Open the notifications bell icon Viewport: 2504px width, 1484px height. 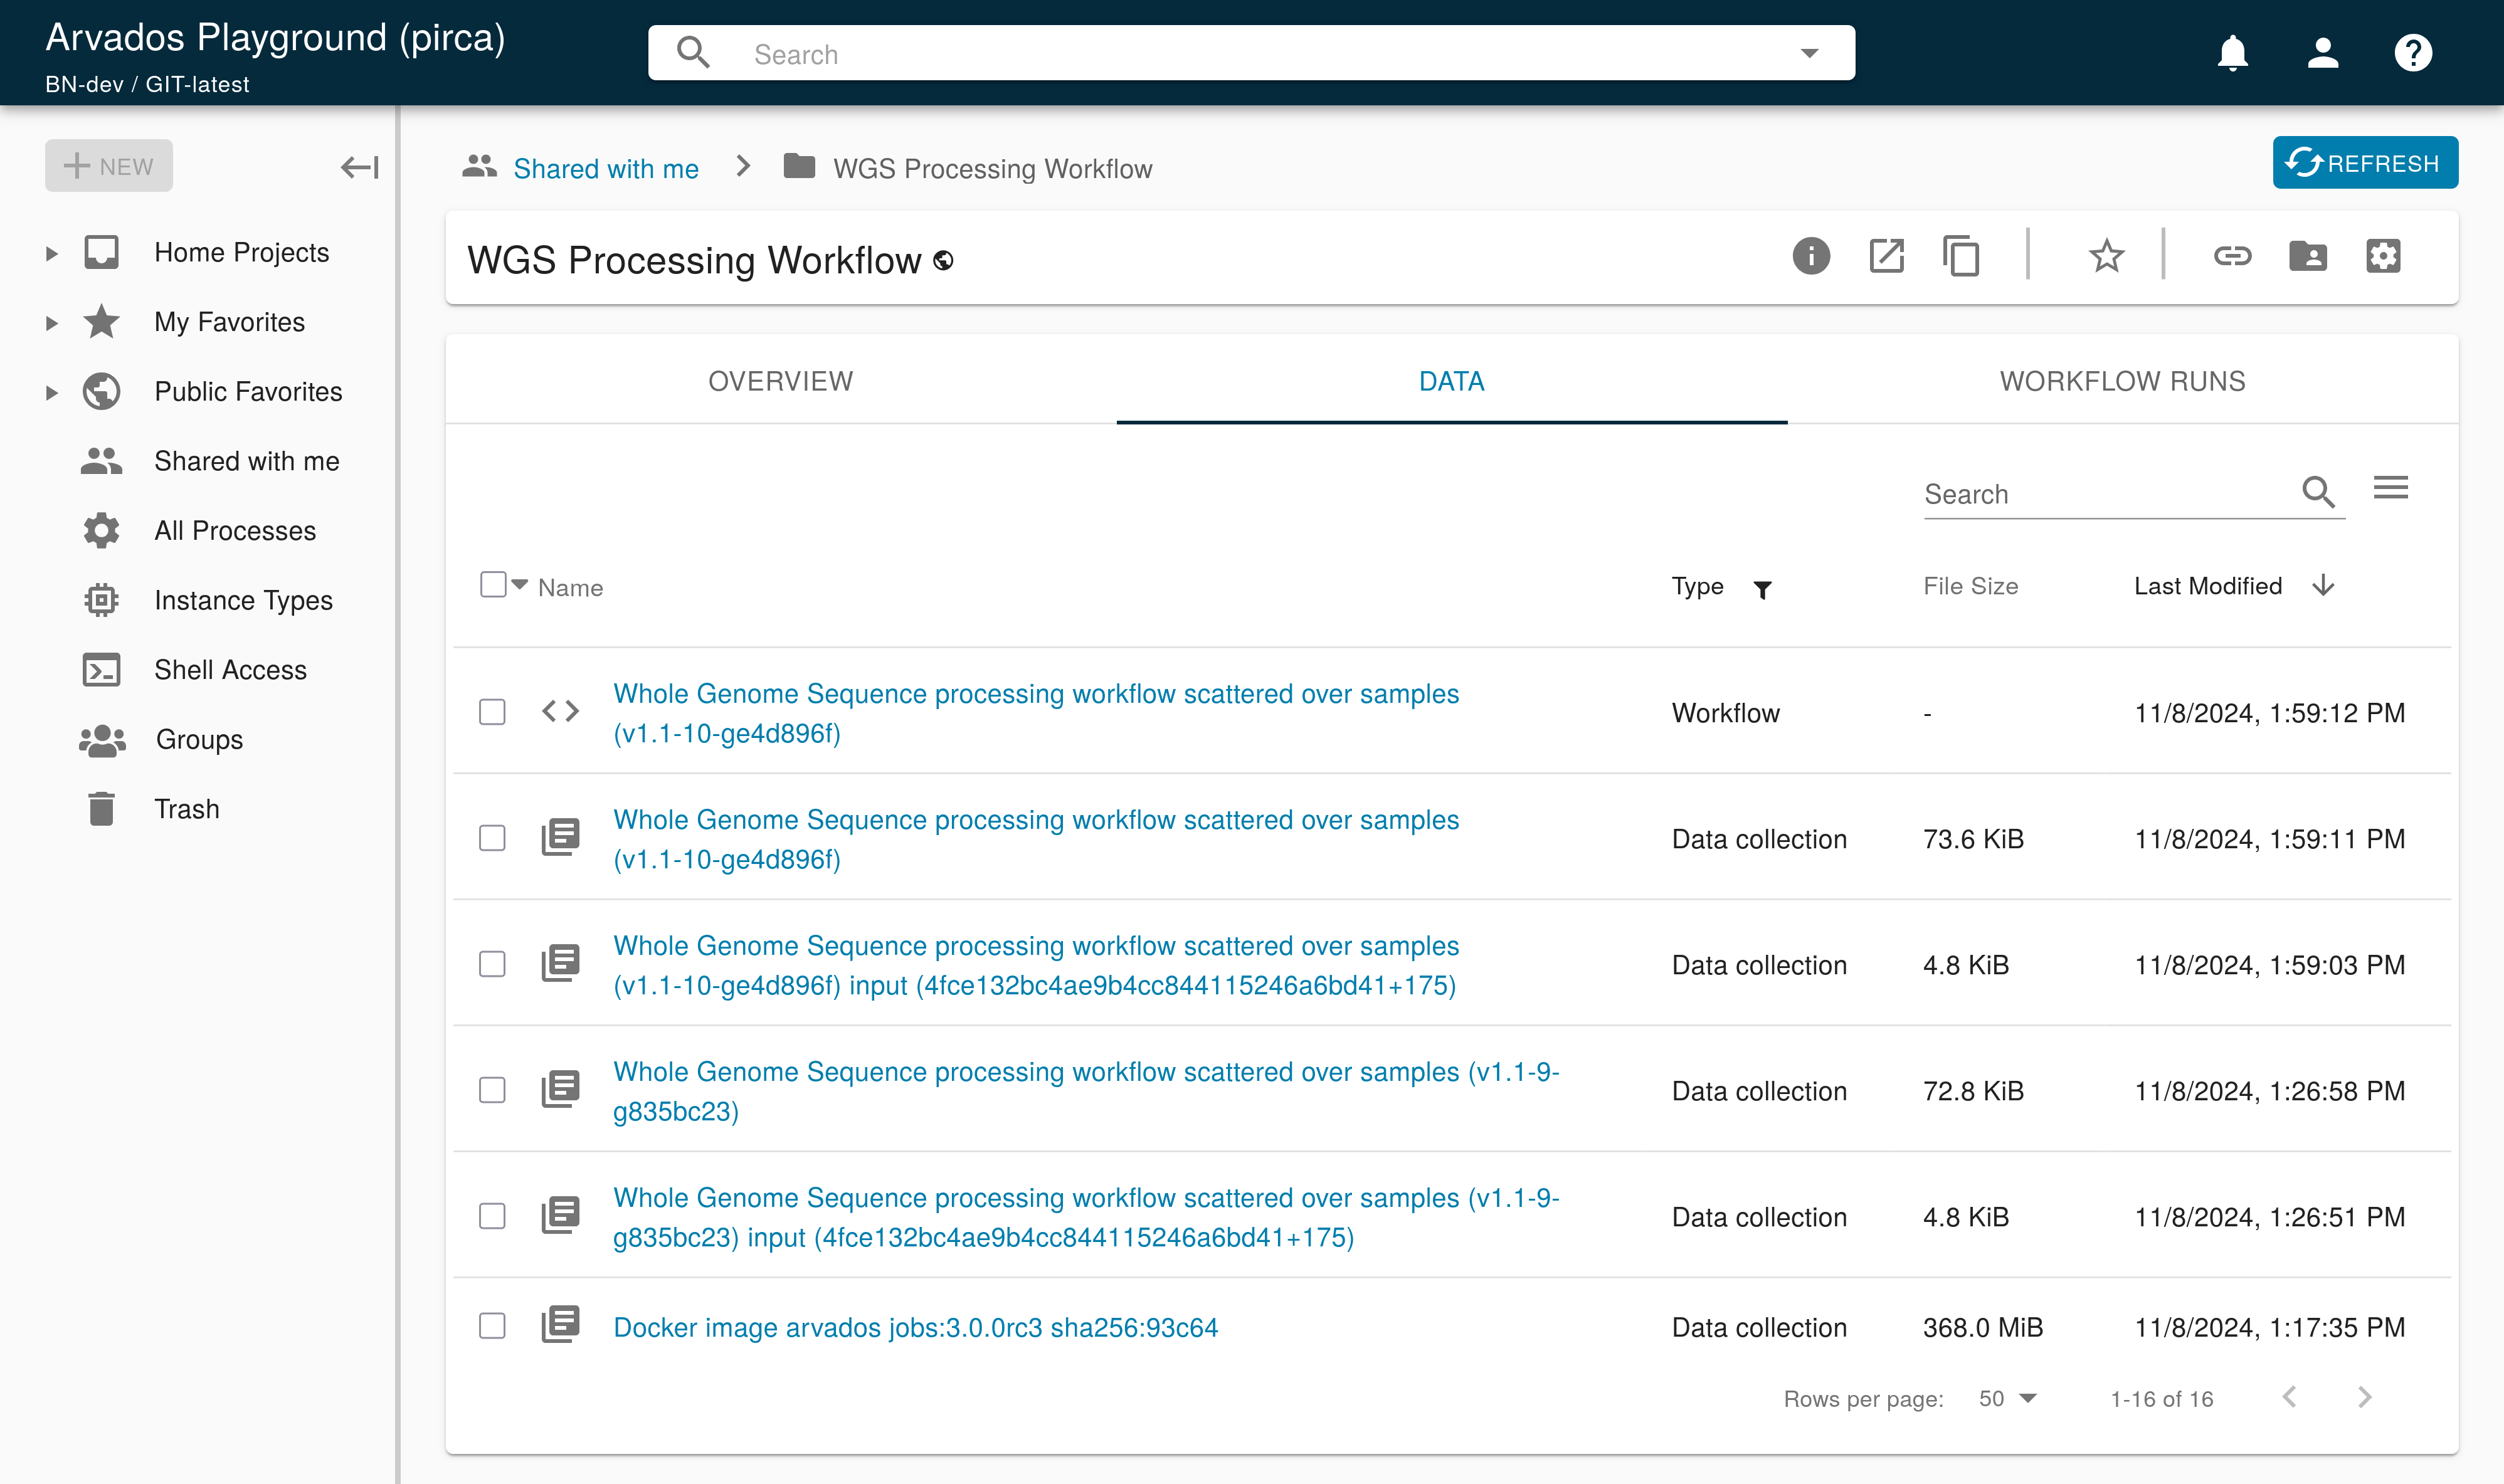point(2232,53)
